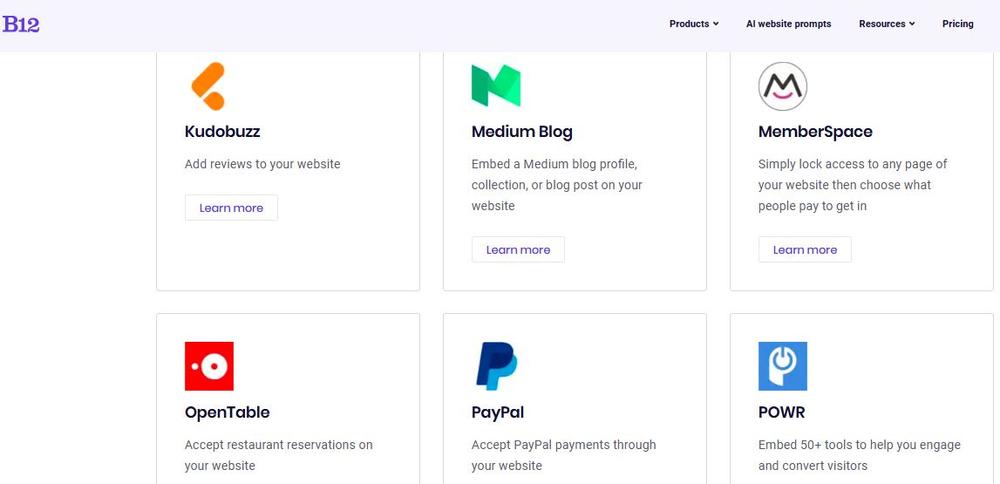The image size is (1000, 484).
Task: Click the blue PayPal logo icon
Action: click(496, 366)
